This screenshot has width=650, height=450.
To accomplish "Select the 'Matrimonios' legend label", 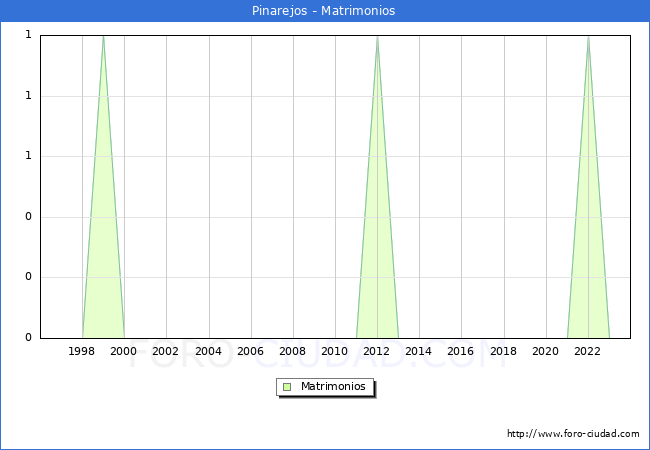I will coord(333,386).
